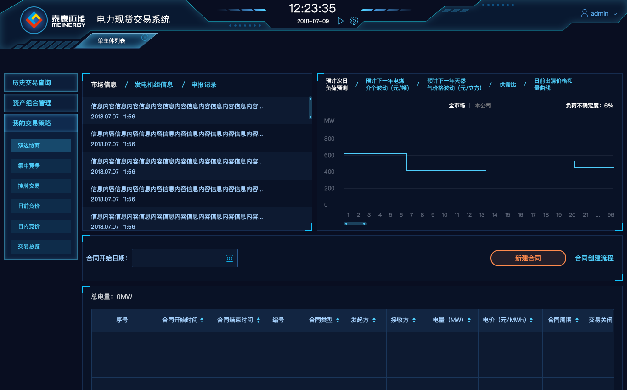The height and width of the screenshot is (390, 627).
Task: Click the market info list scrollbar
Action: point(310,107)
